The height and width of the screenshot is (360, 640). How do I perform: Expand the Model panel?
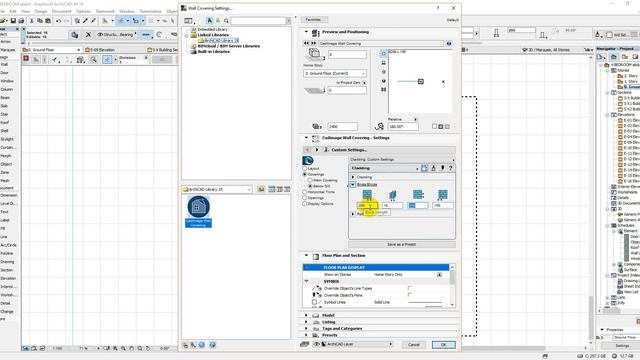pyautogui.click(x=306, y=315)
